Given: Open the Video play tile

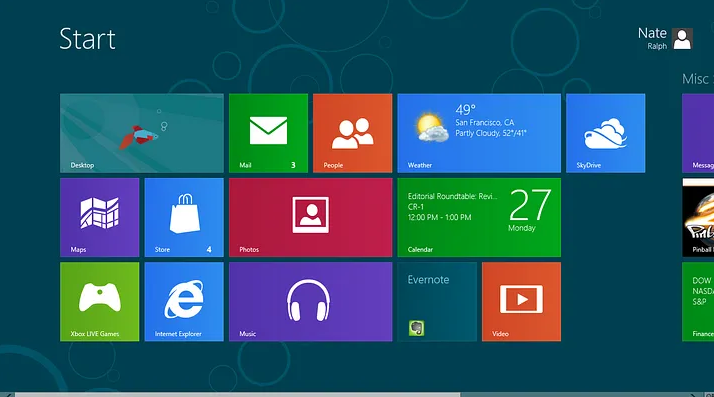Looking at the screenshot, I should (x=521, y=301).
